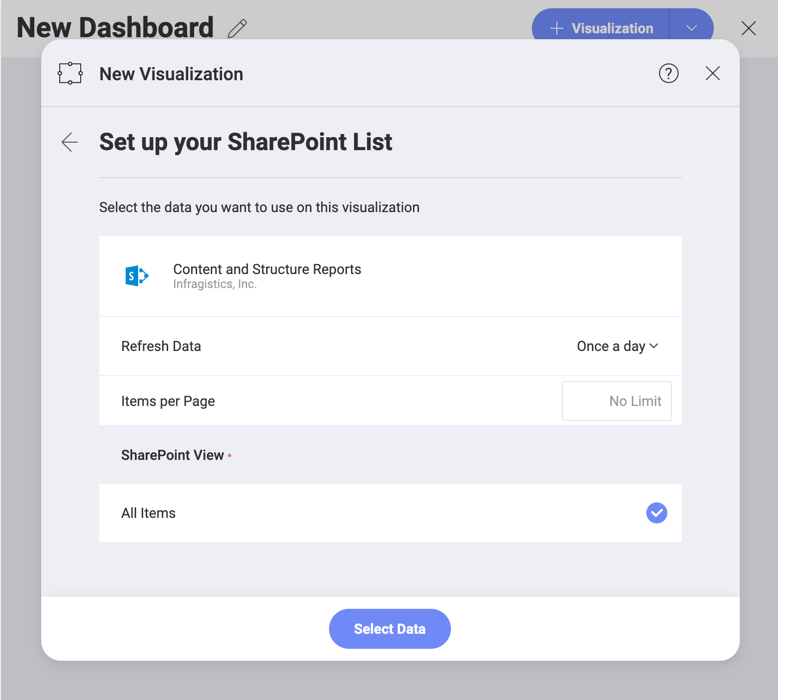Screen dimensions: 800x700
Task: Click the New Dashboard title
Action: click(x=115, y=28)
